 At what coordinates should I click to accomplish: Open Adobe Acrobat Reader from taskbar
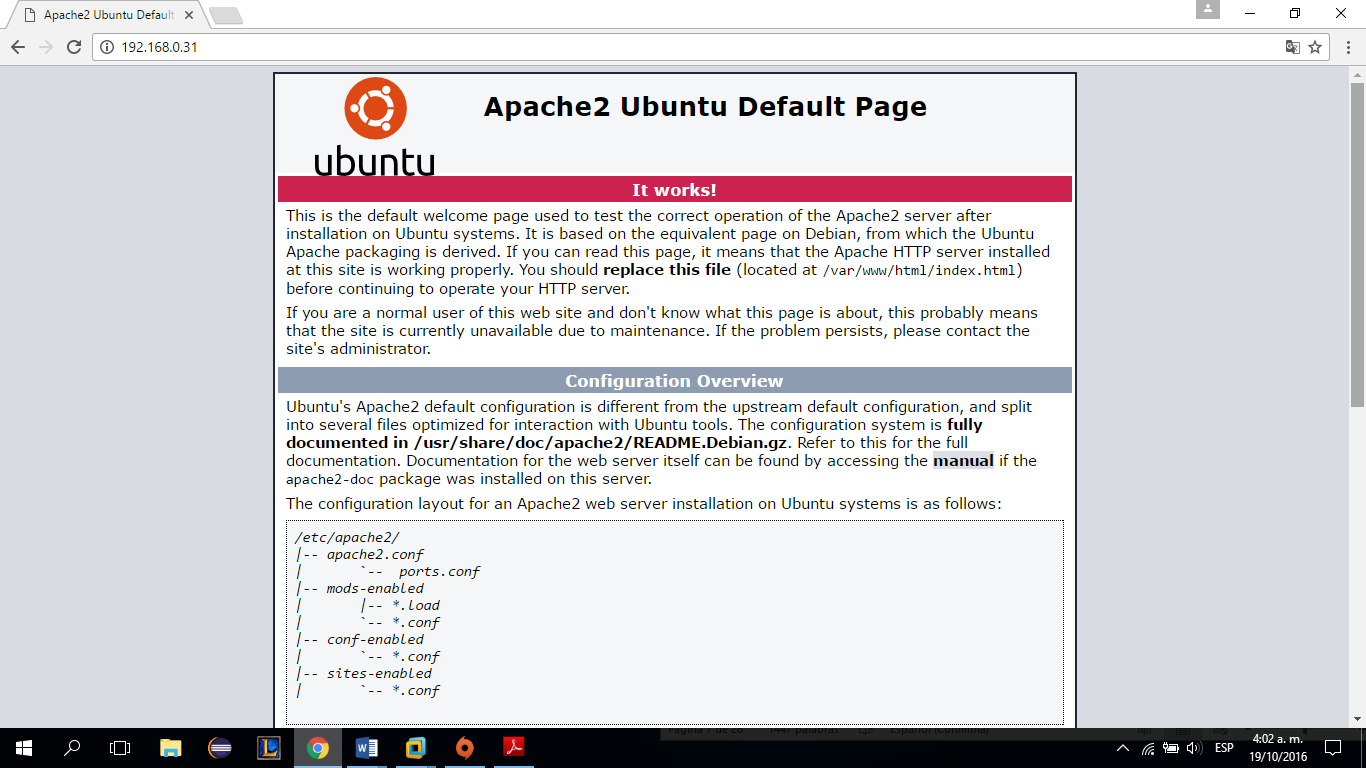coord(514,748)
